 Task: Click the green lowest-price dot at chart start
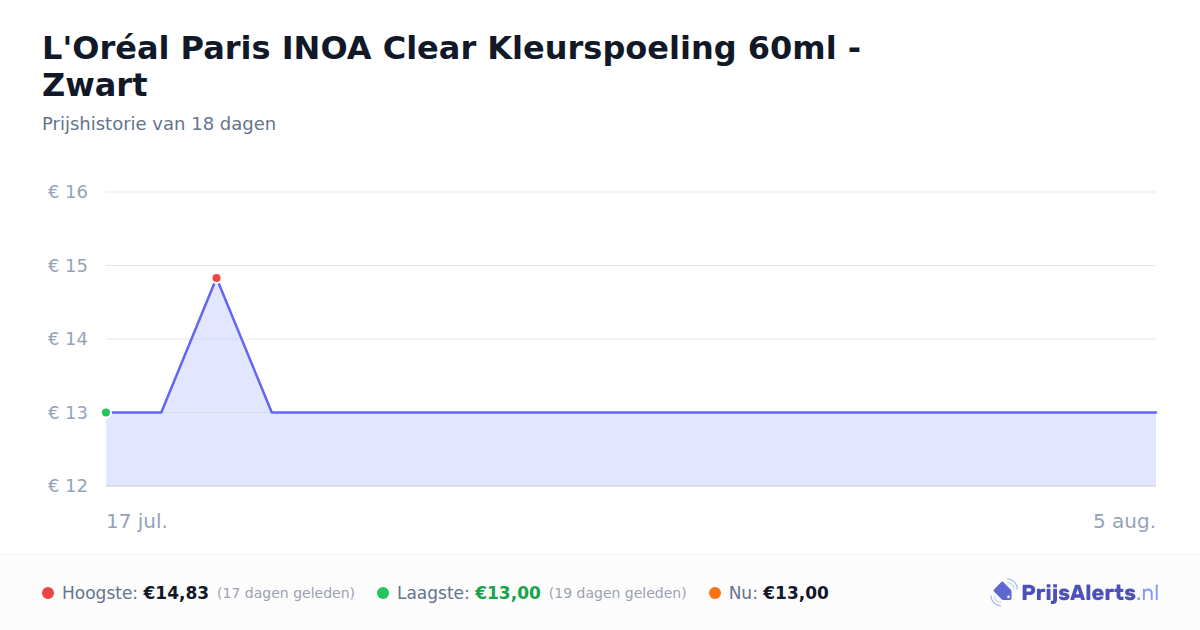pyautogui.click(x=106, y=412)
